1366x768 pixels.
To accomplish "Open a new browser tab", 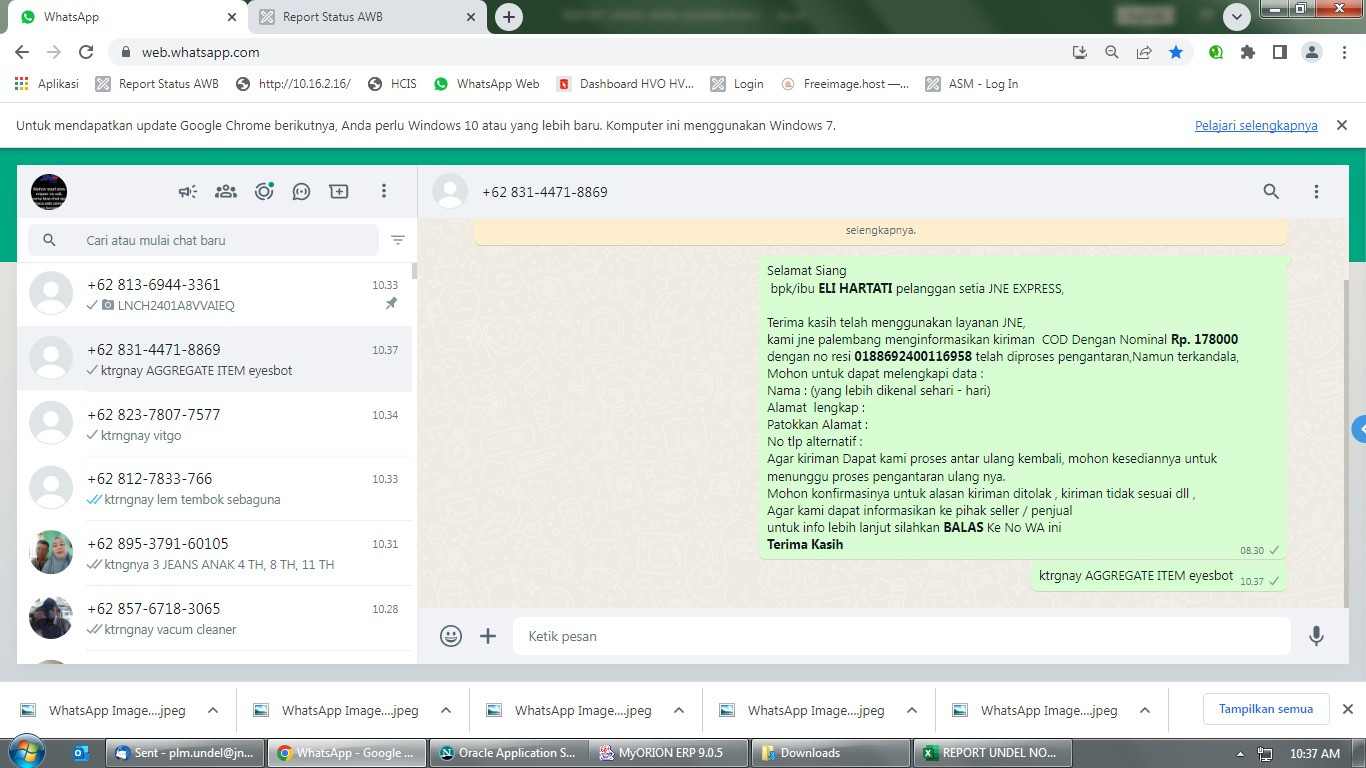I will [509, 17].
